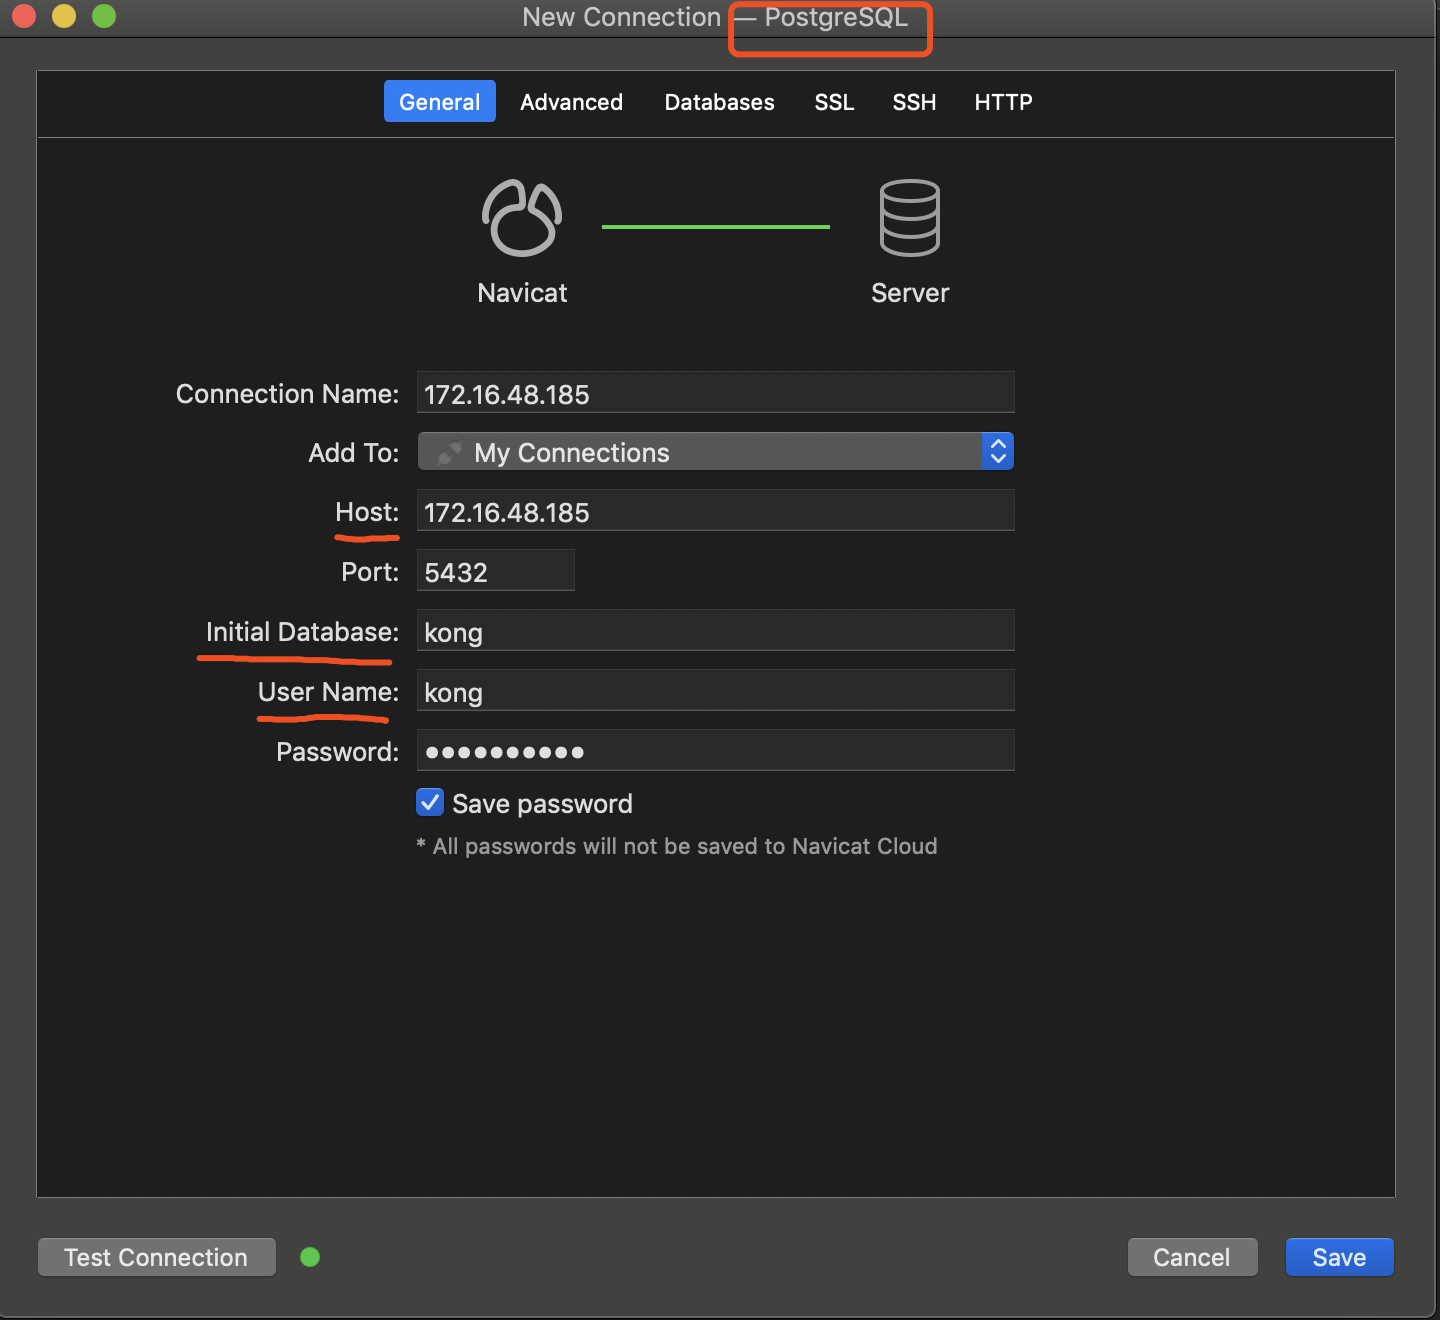Click the Navicat Cloud password note
1440x1320 pixels.
[677, 846]
